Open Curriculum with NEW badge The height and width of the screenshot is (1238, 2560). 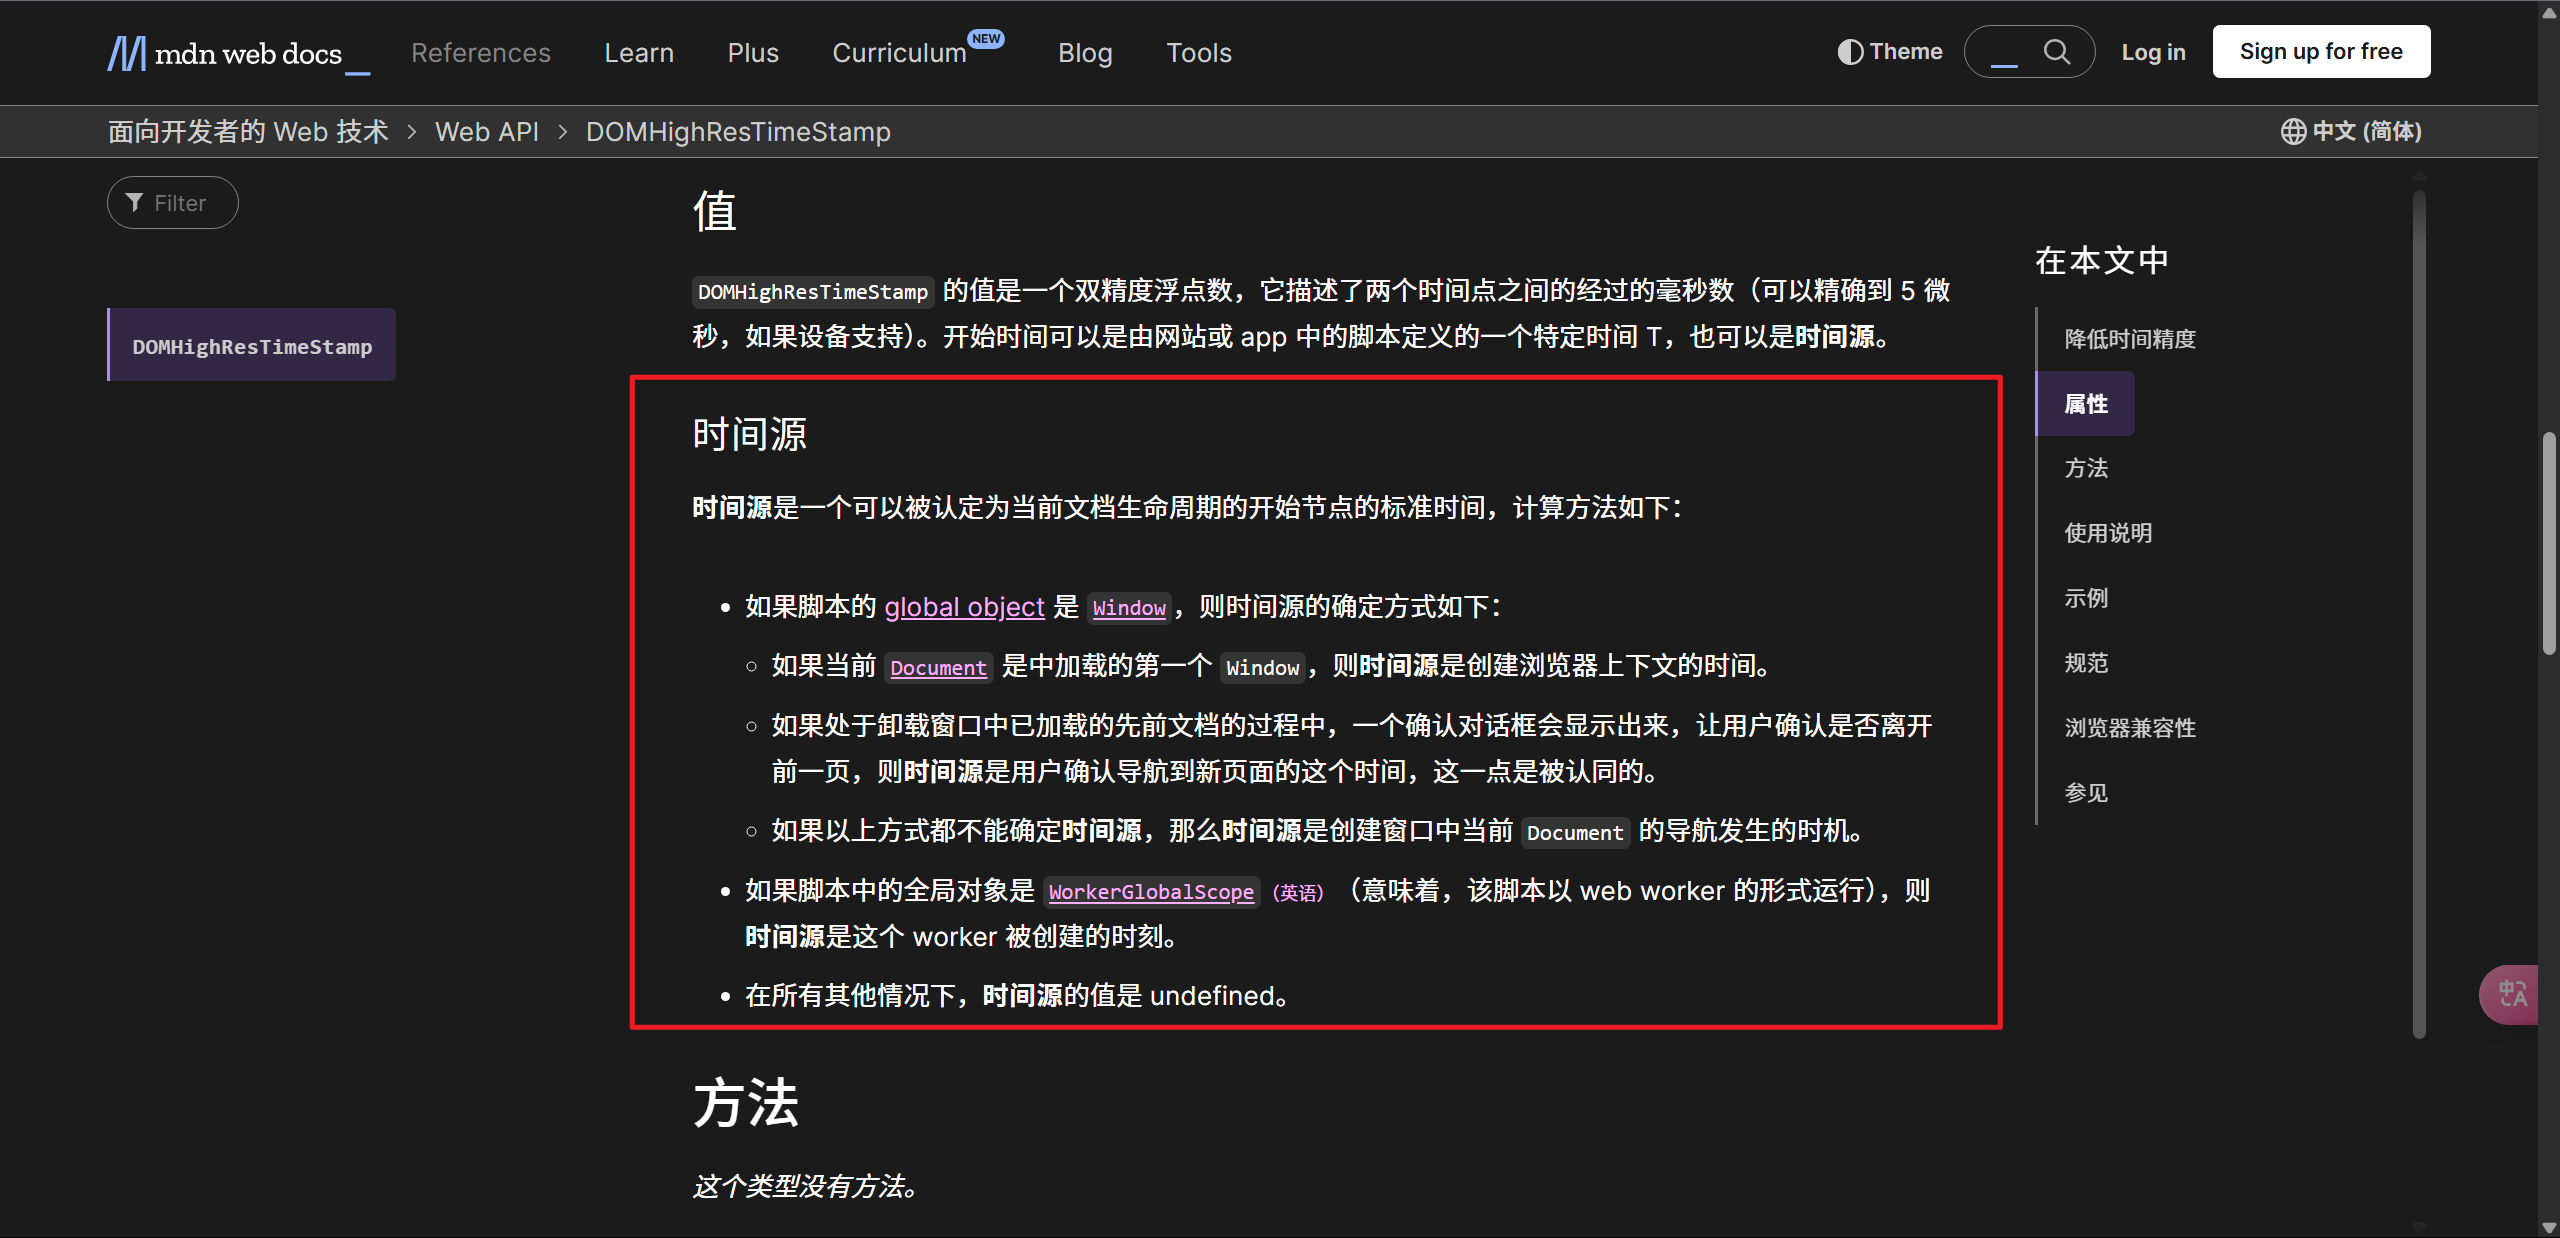click(x=899, y=53)
